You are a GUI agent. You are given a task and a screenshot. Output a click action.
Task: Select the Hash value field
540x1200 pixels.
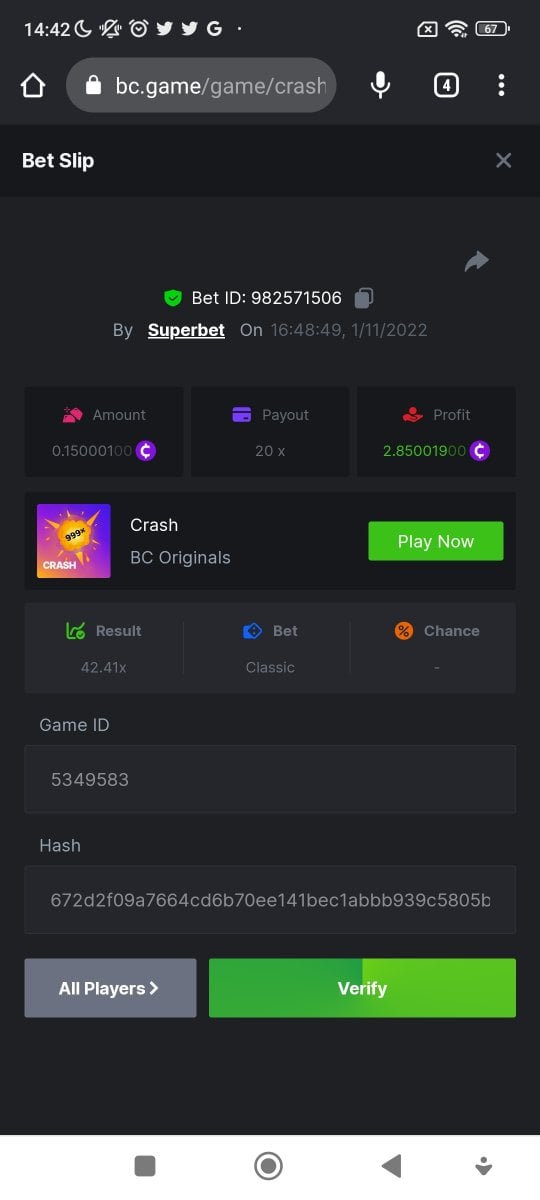click(270, 900)
